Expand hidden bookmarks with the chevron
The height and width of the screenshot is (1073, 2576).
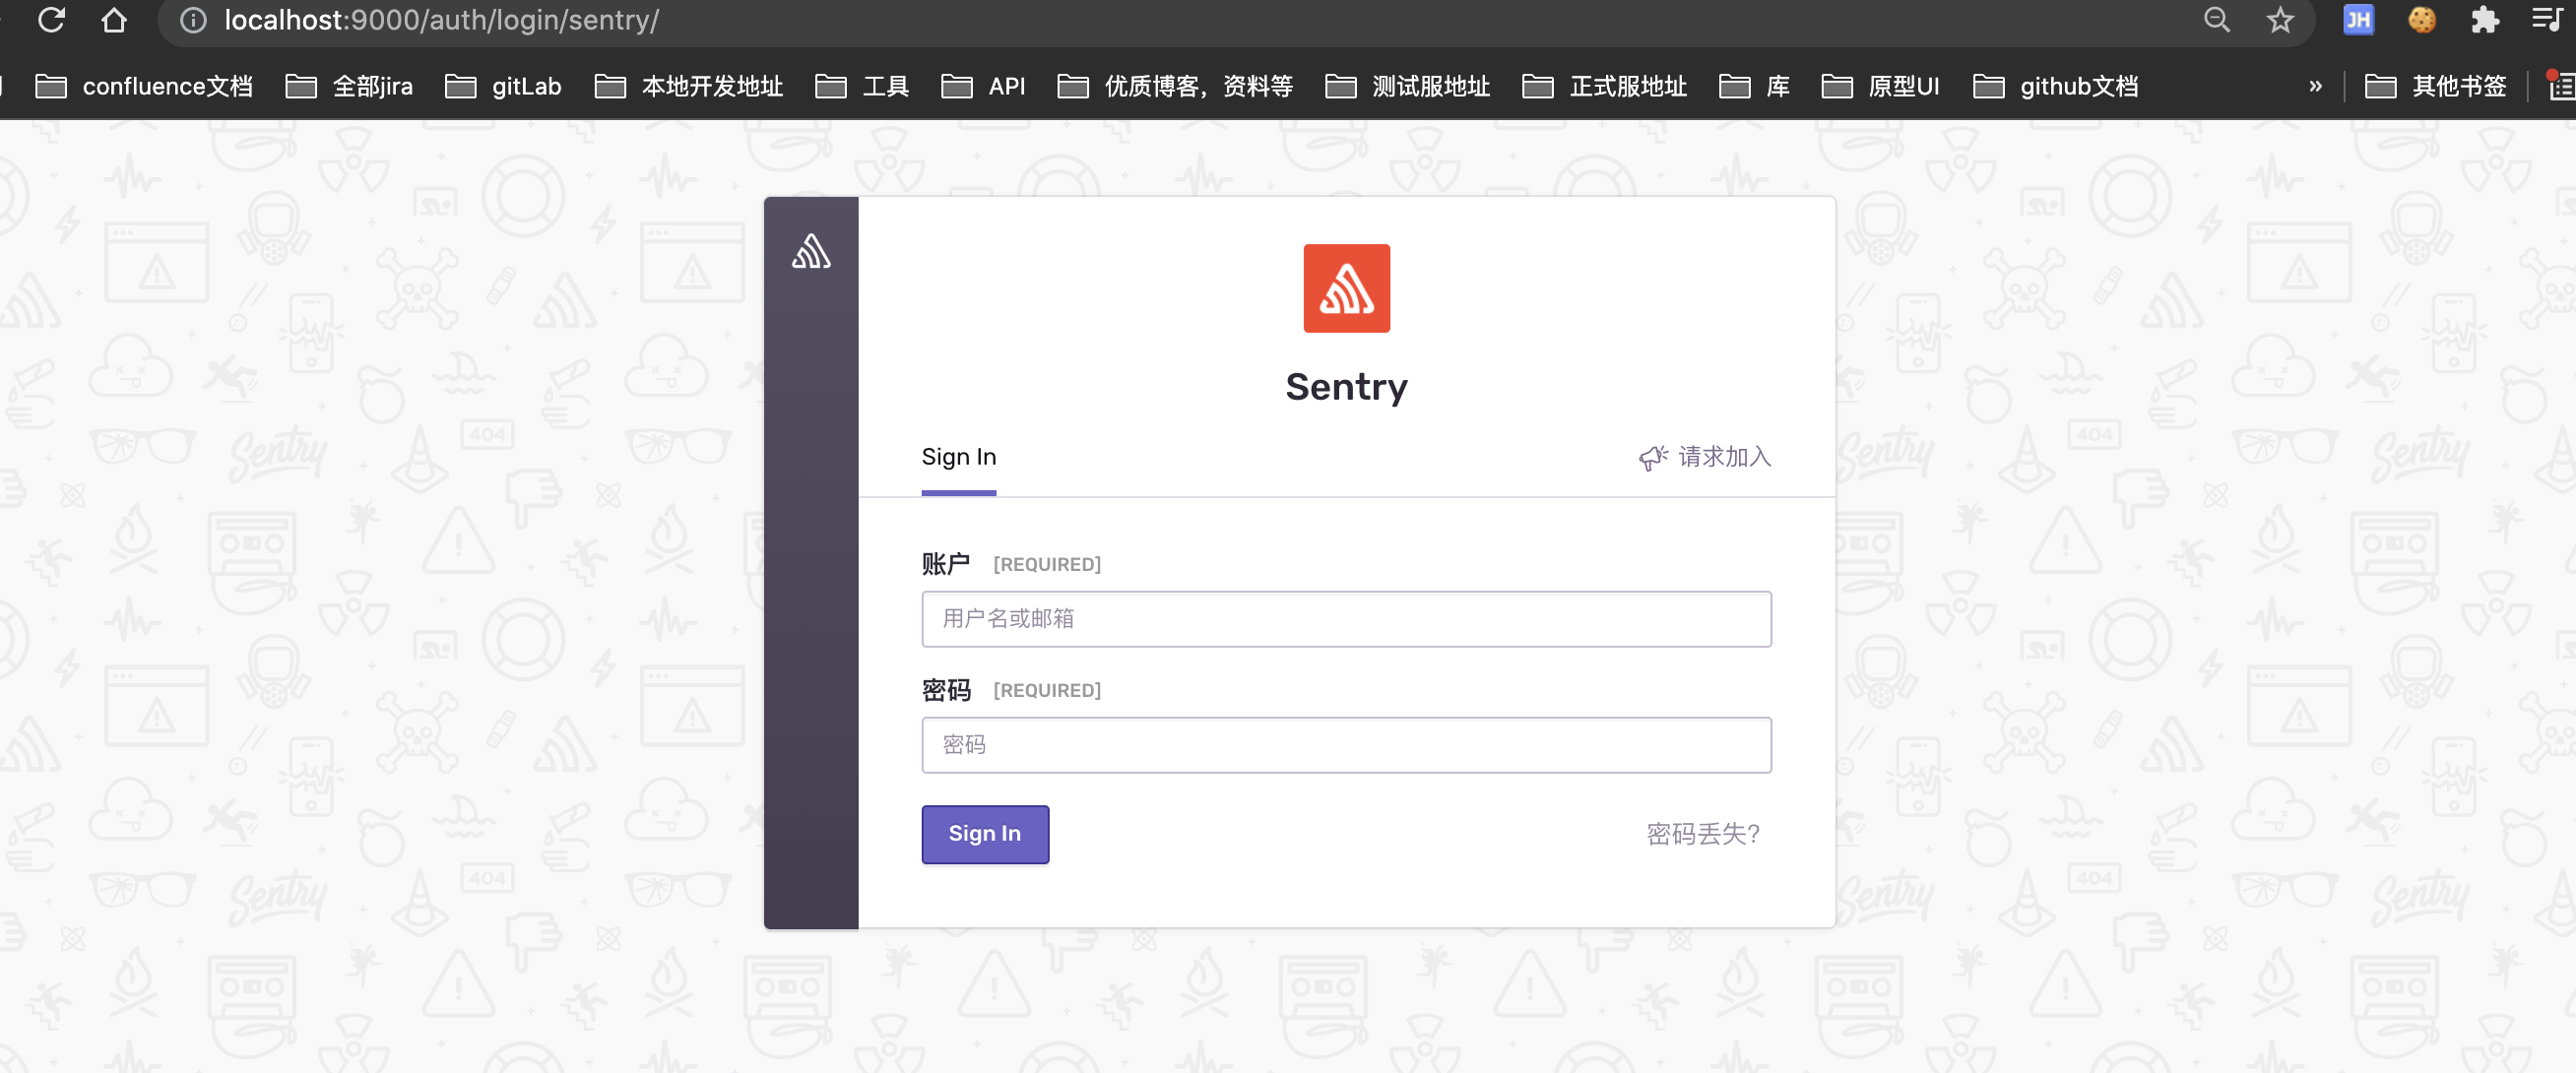pyautogui.click(x=2315, y=87)
